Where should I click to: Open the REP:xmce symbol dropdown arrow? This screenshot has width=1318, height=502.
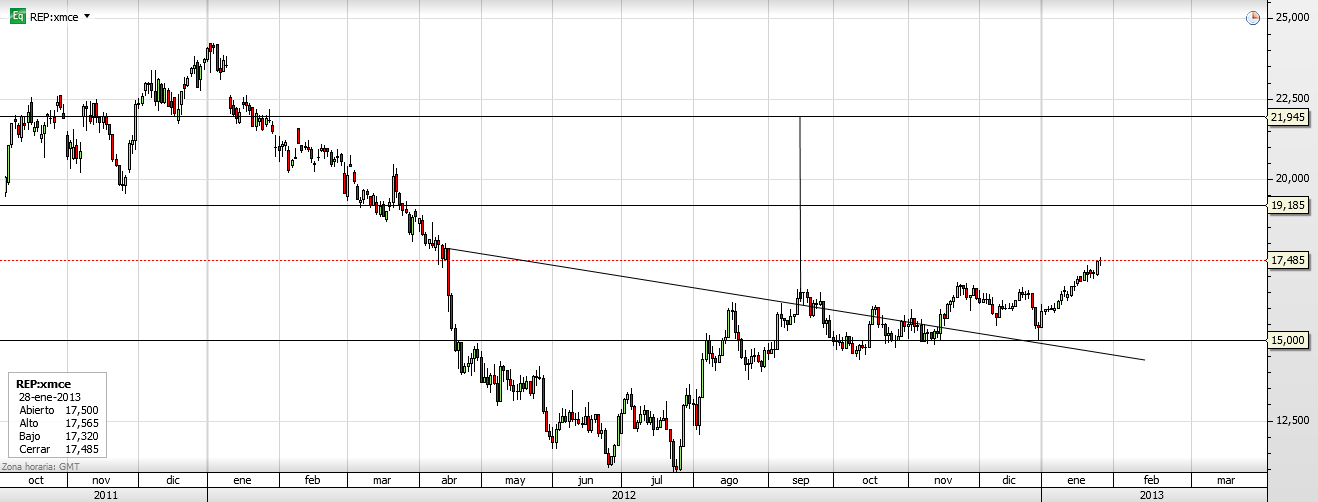[86, 17]
